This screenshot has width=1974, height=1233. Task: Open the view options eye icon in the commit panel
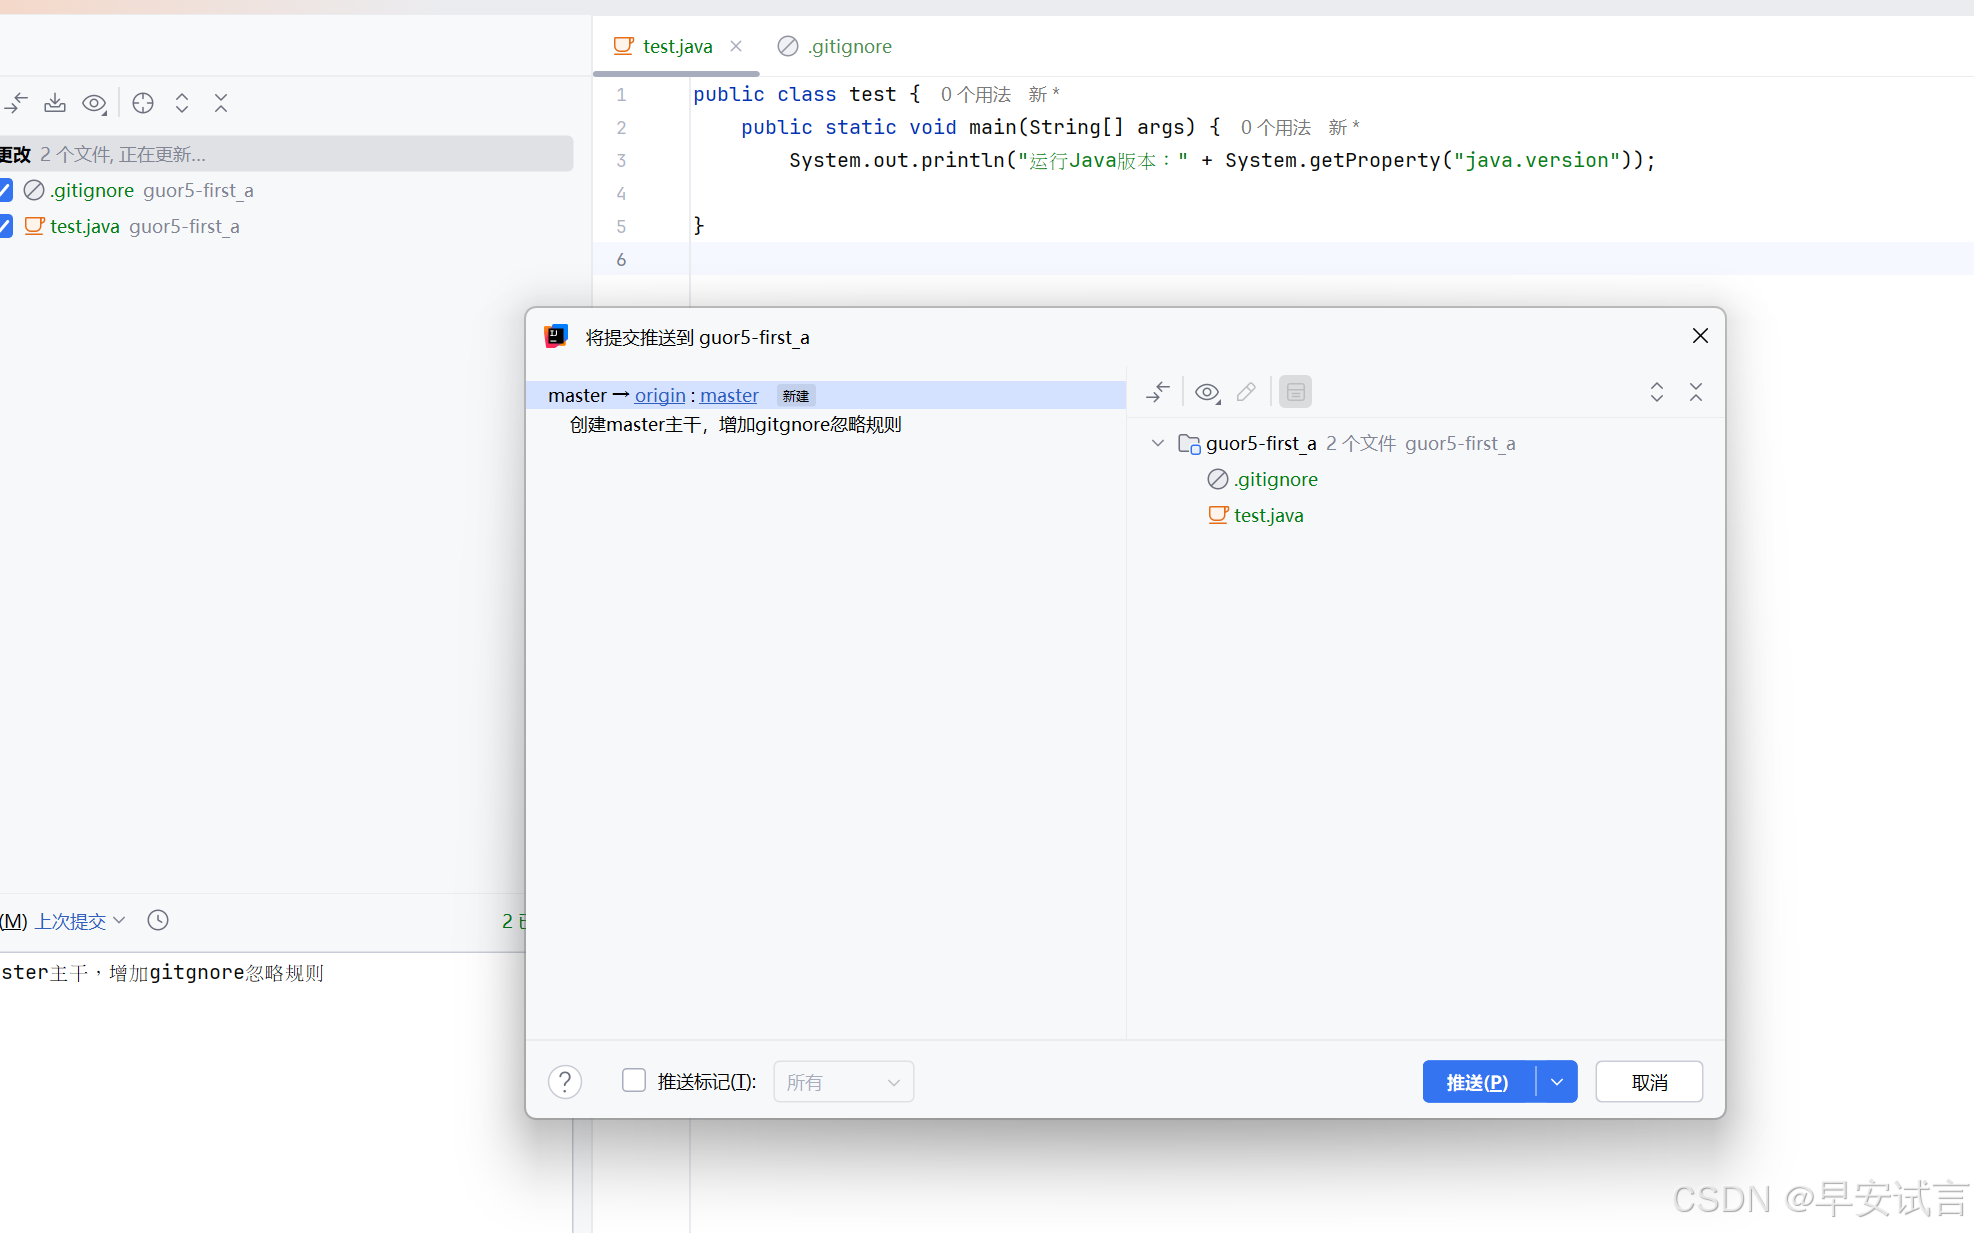pos(95,103)
